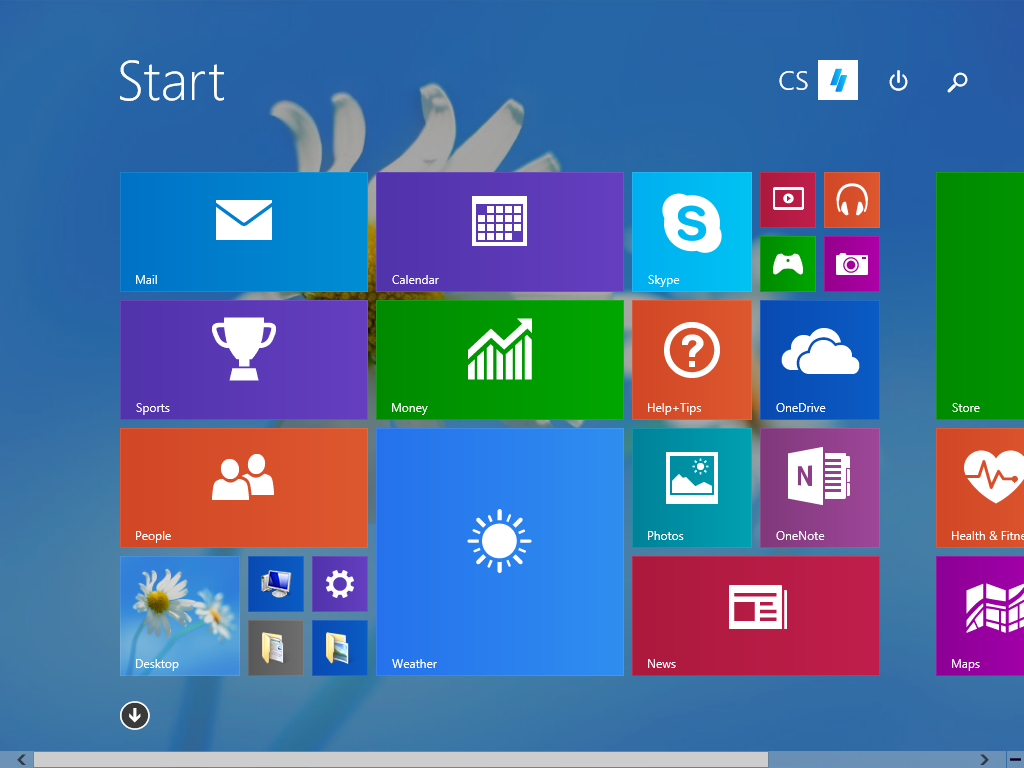Visit the Windows Store
The image size is (1024, 768).
(x=979, y=295)
